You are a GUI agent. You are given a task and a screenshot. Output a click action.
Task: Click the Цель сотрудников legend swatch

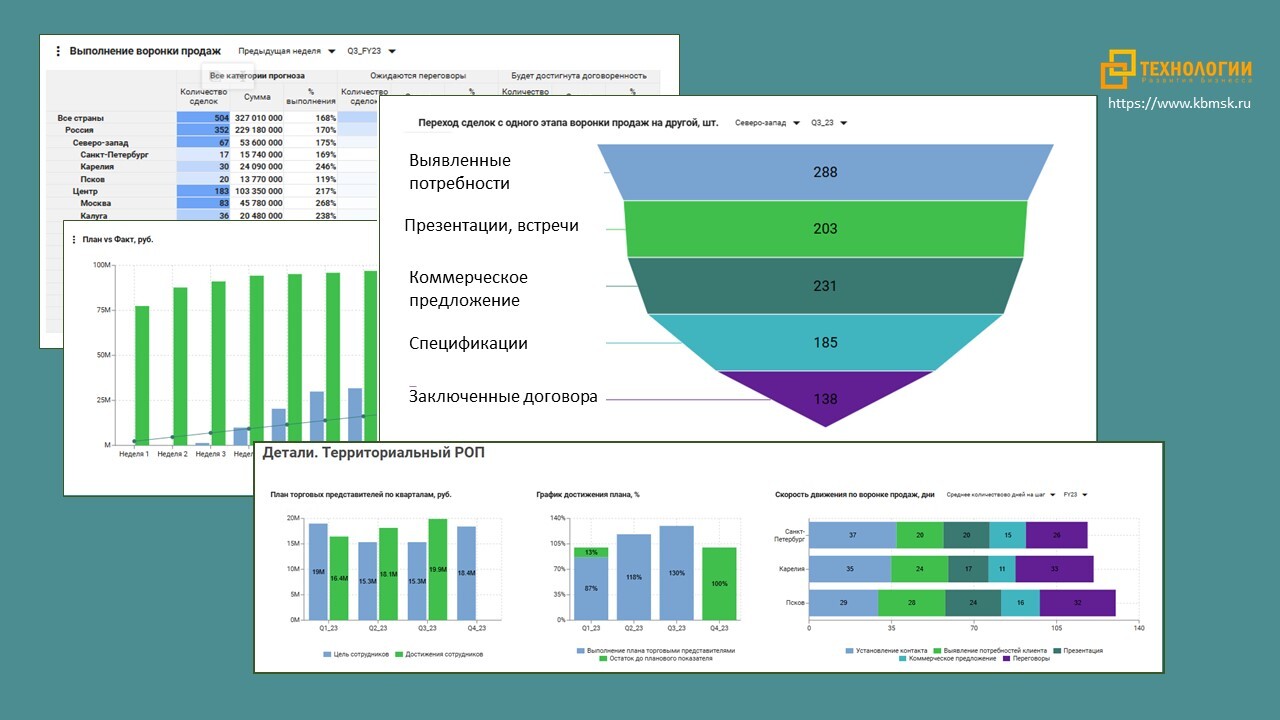(x=327, y=654)
